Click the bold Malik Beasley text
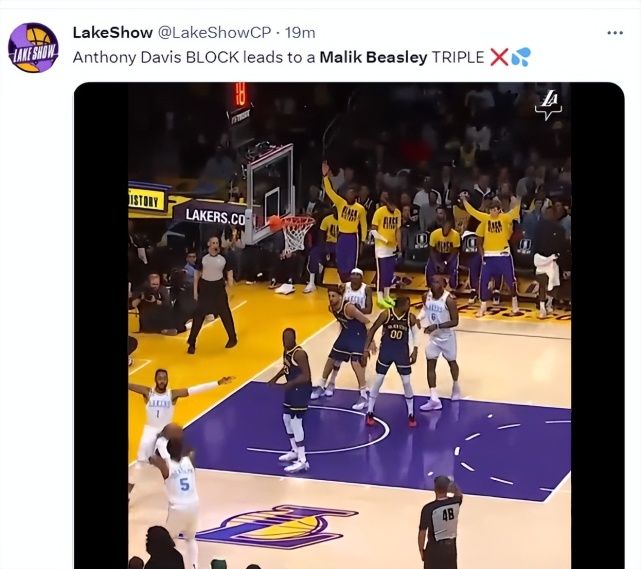This screenshot has width=641, height=569. pyautogui.click(x=373, y=58)
